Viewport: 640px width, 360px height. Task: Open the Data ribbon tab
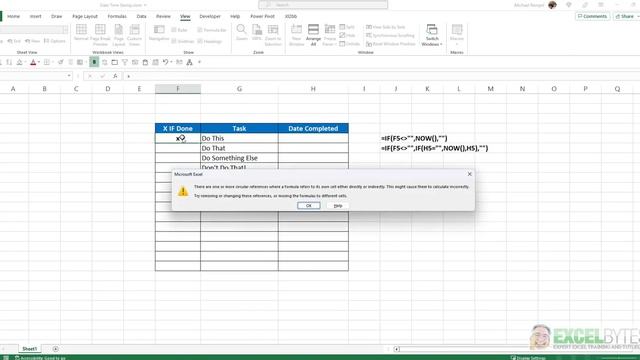pyautogui.click(x=141, y=16)
